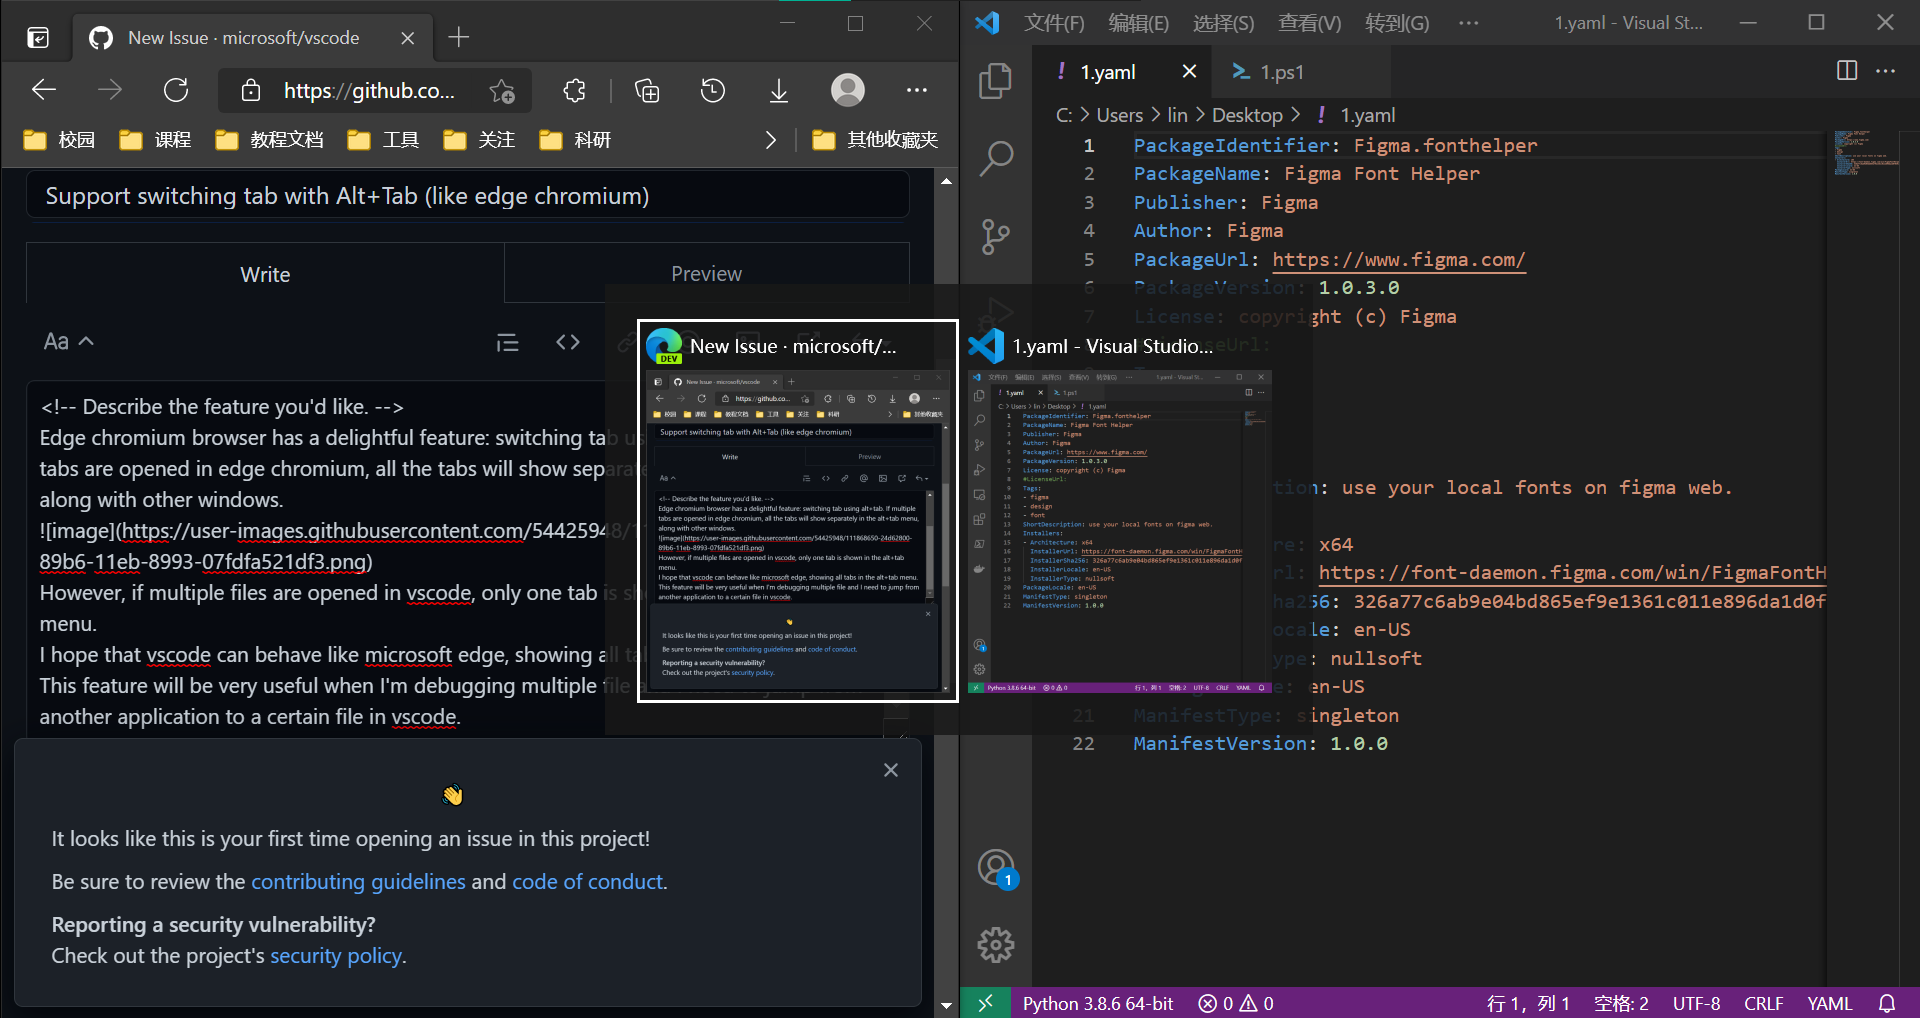The width and height of the screenshot is (1920, 1018).
Task: Open the Source Control view in VS Code
Action: [995, 237]
